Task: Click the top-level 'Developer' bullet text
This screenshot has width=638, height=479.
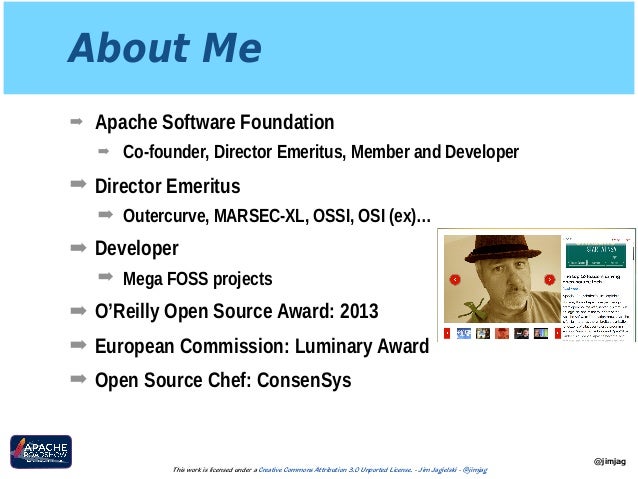Action: point(137,249)
